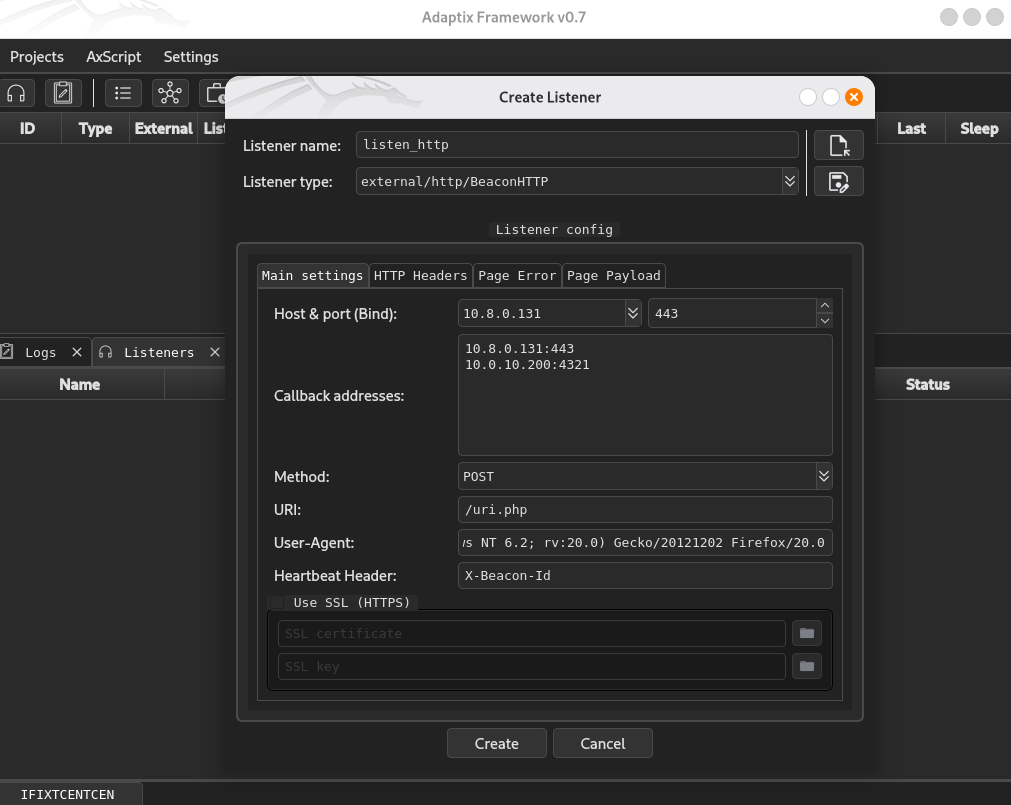
Task: Open the Settings menu
Action: point(191,57)
